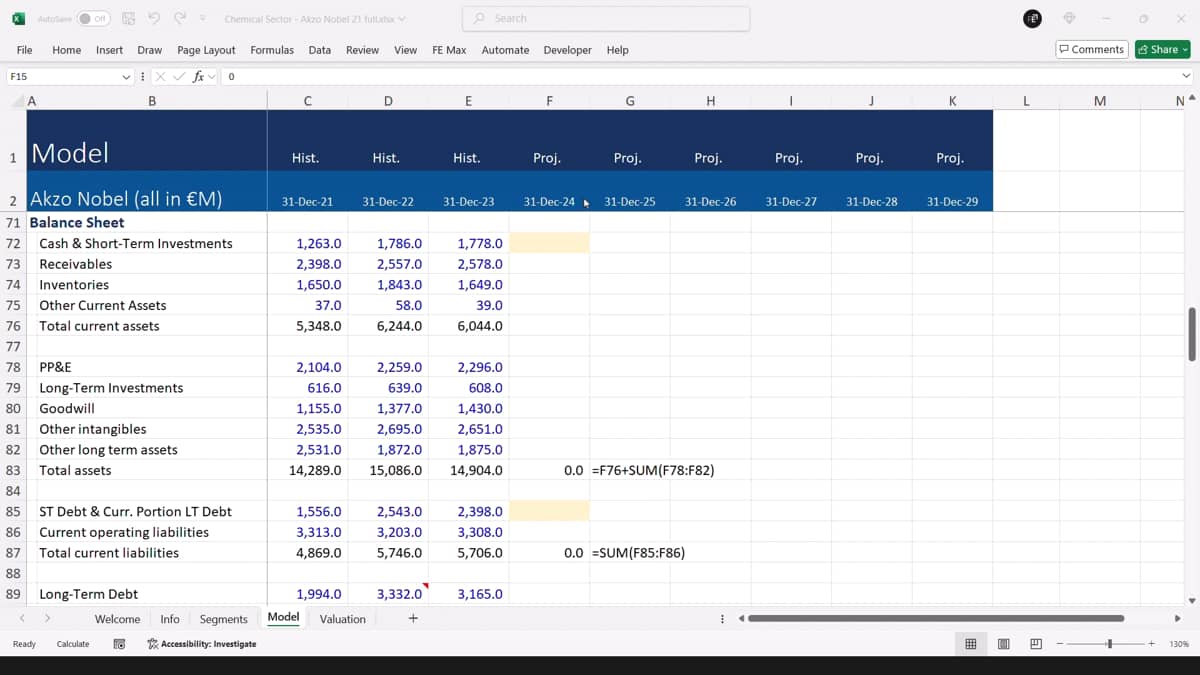
Task: Click the Name Box showing F15
Action: pos(62,76)
